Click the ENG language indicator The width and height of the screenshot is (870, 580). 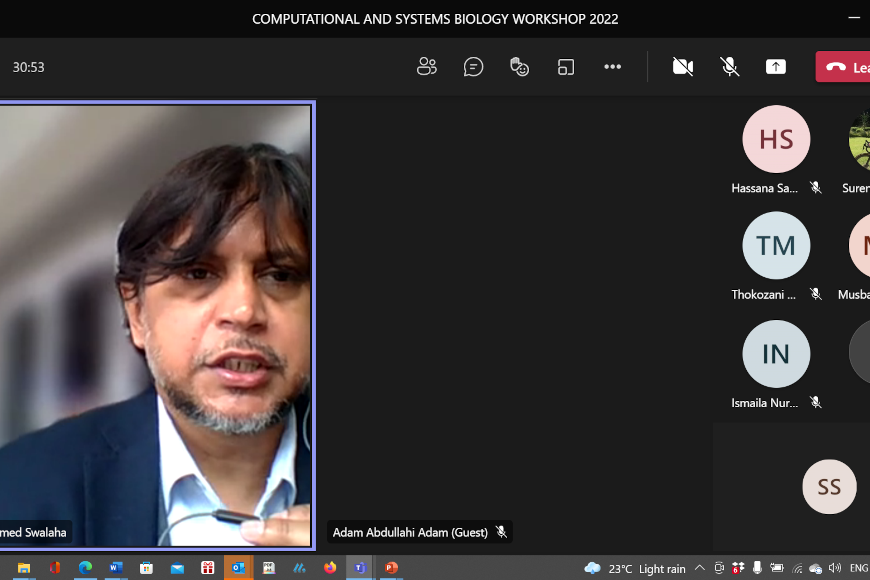coord(858,568)
